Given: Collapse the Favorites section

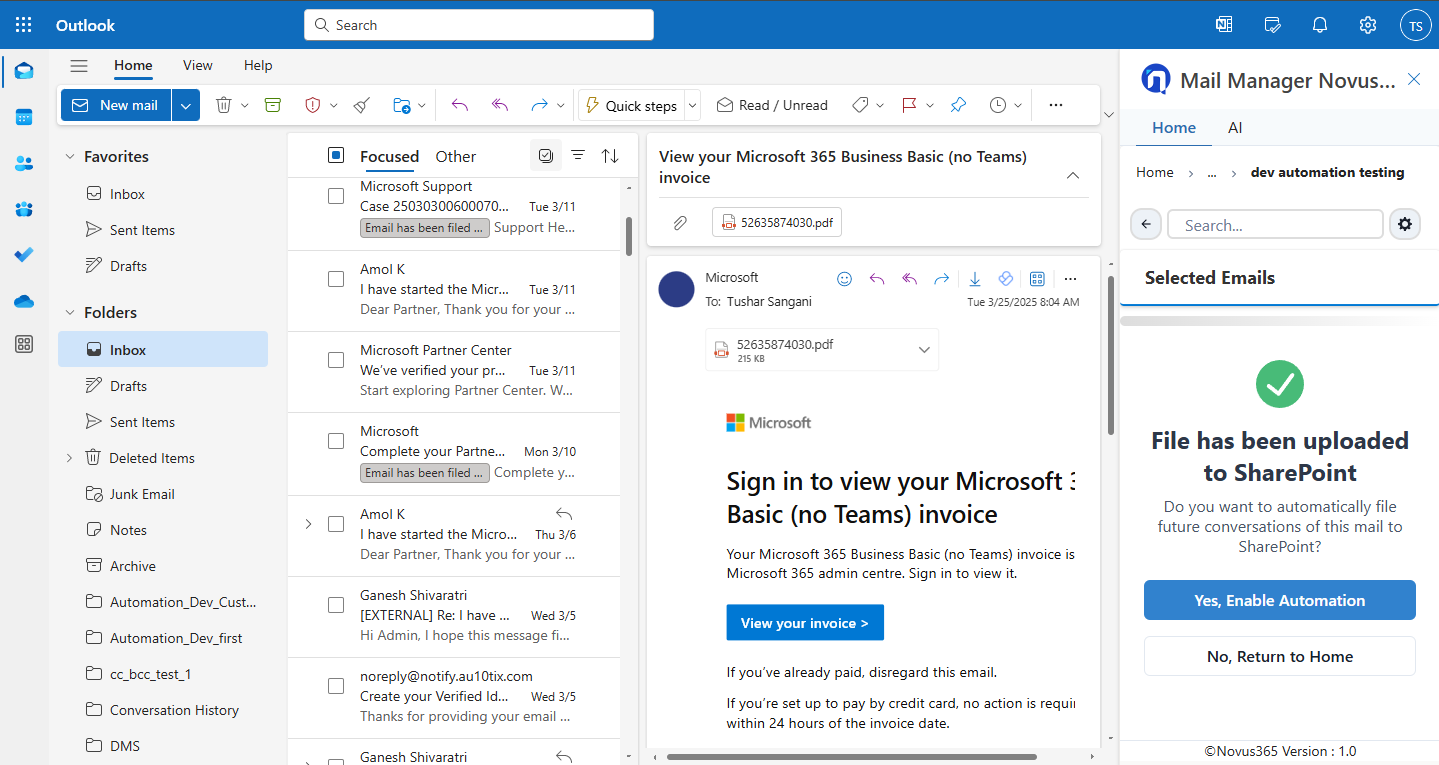Looking at the screenshot, I should 70,156.
